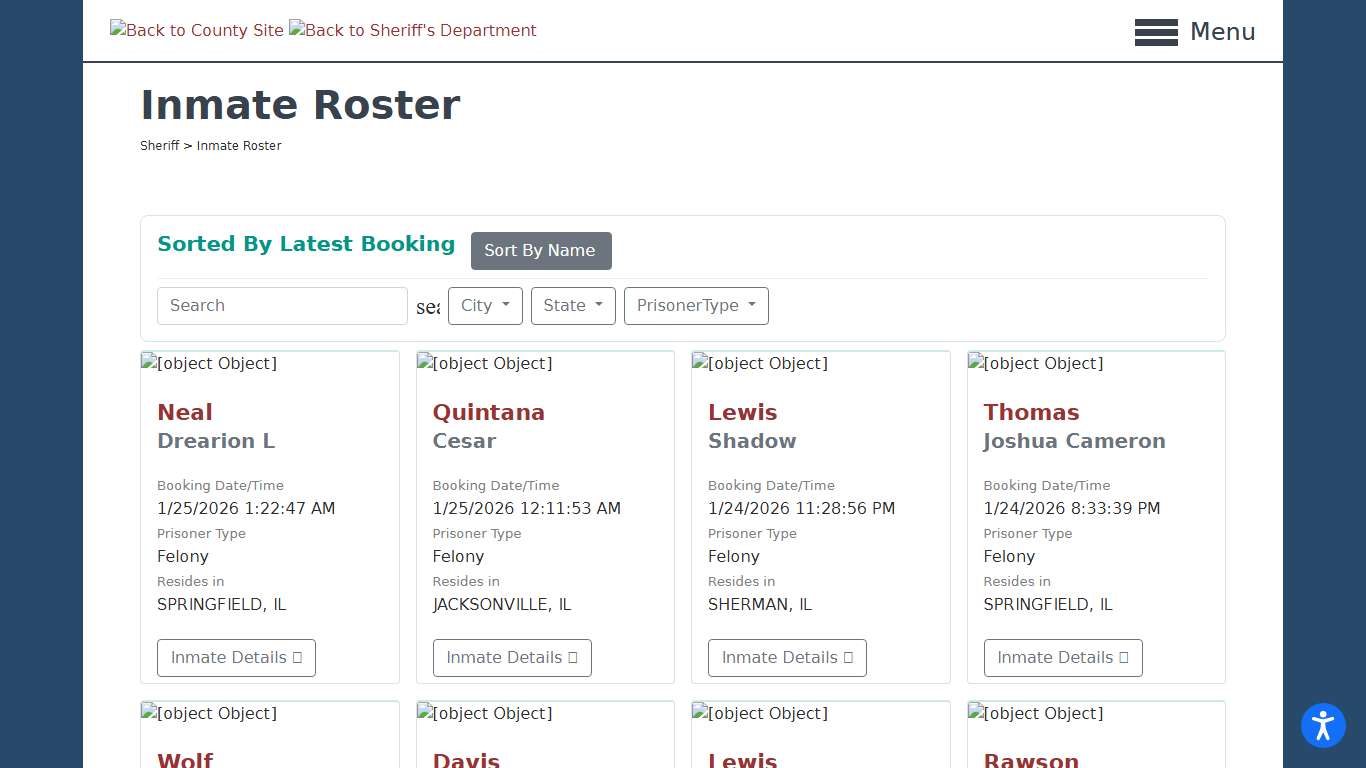Click the Back to County Site image icon
1366x768 pixels.
(196, 30)
